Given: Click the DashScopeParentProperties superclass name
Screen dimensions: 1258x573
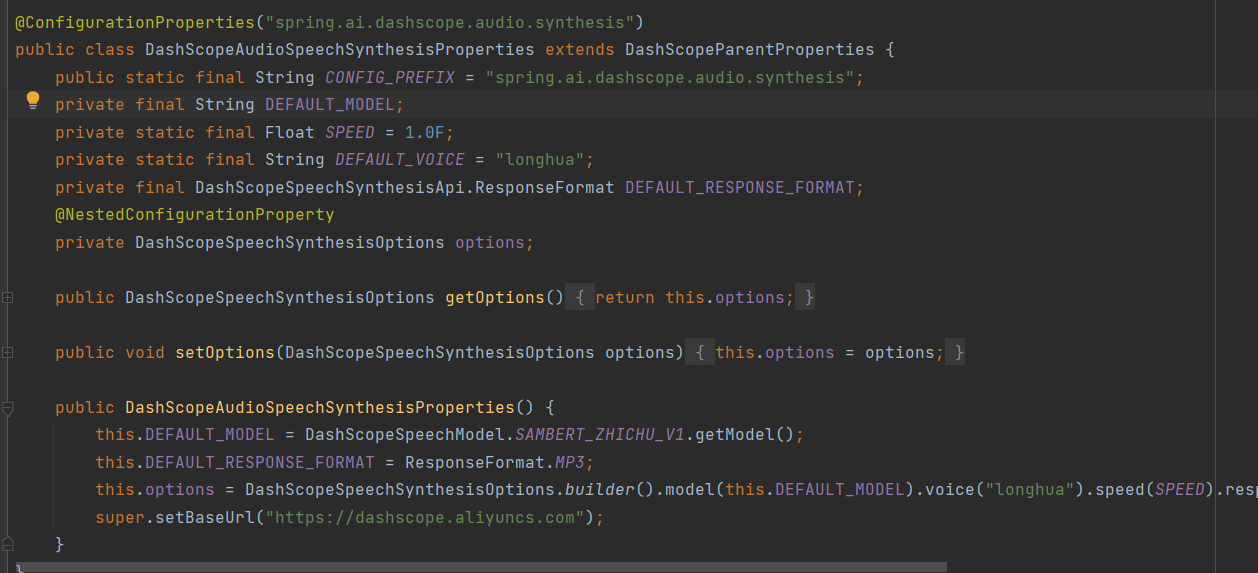Looking at the screenshot, I should pyautogui.click(x=749, y=49).
